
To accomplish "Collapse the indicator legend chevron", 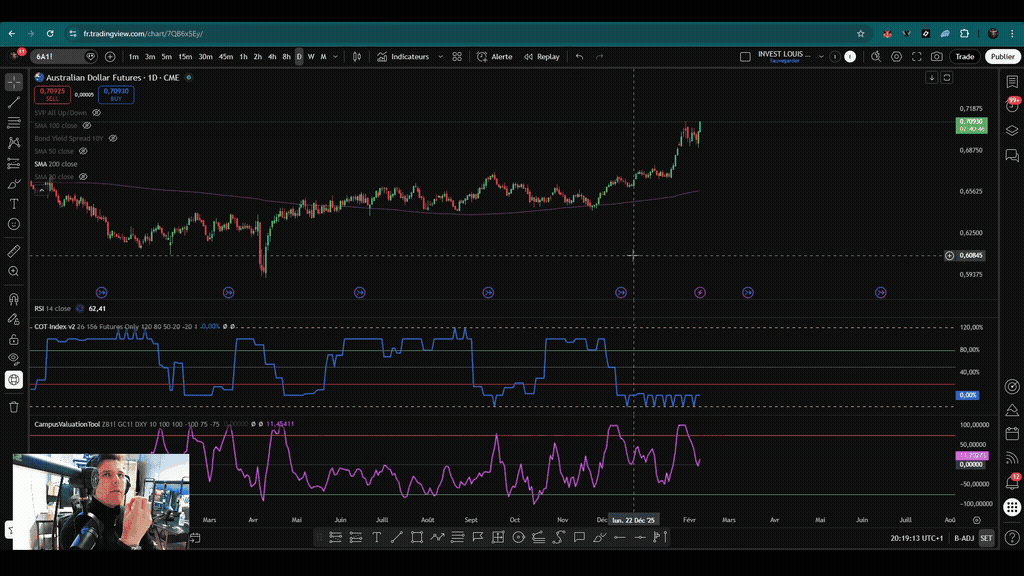I will 41,190.
